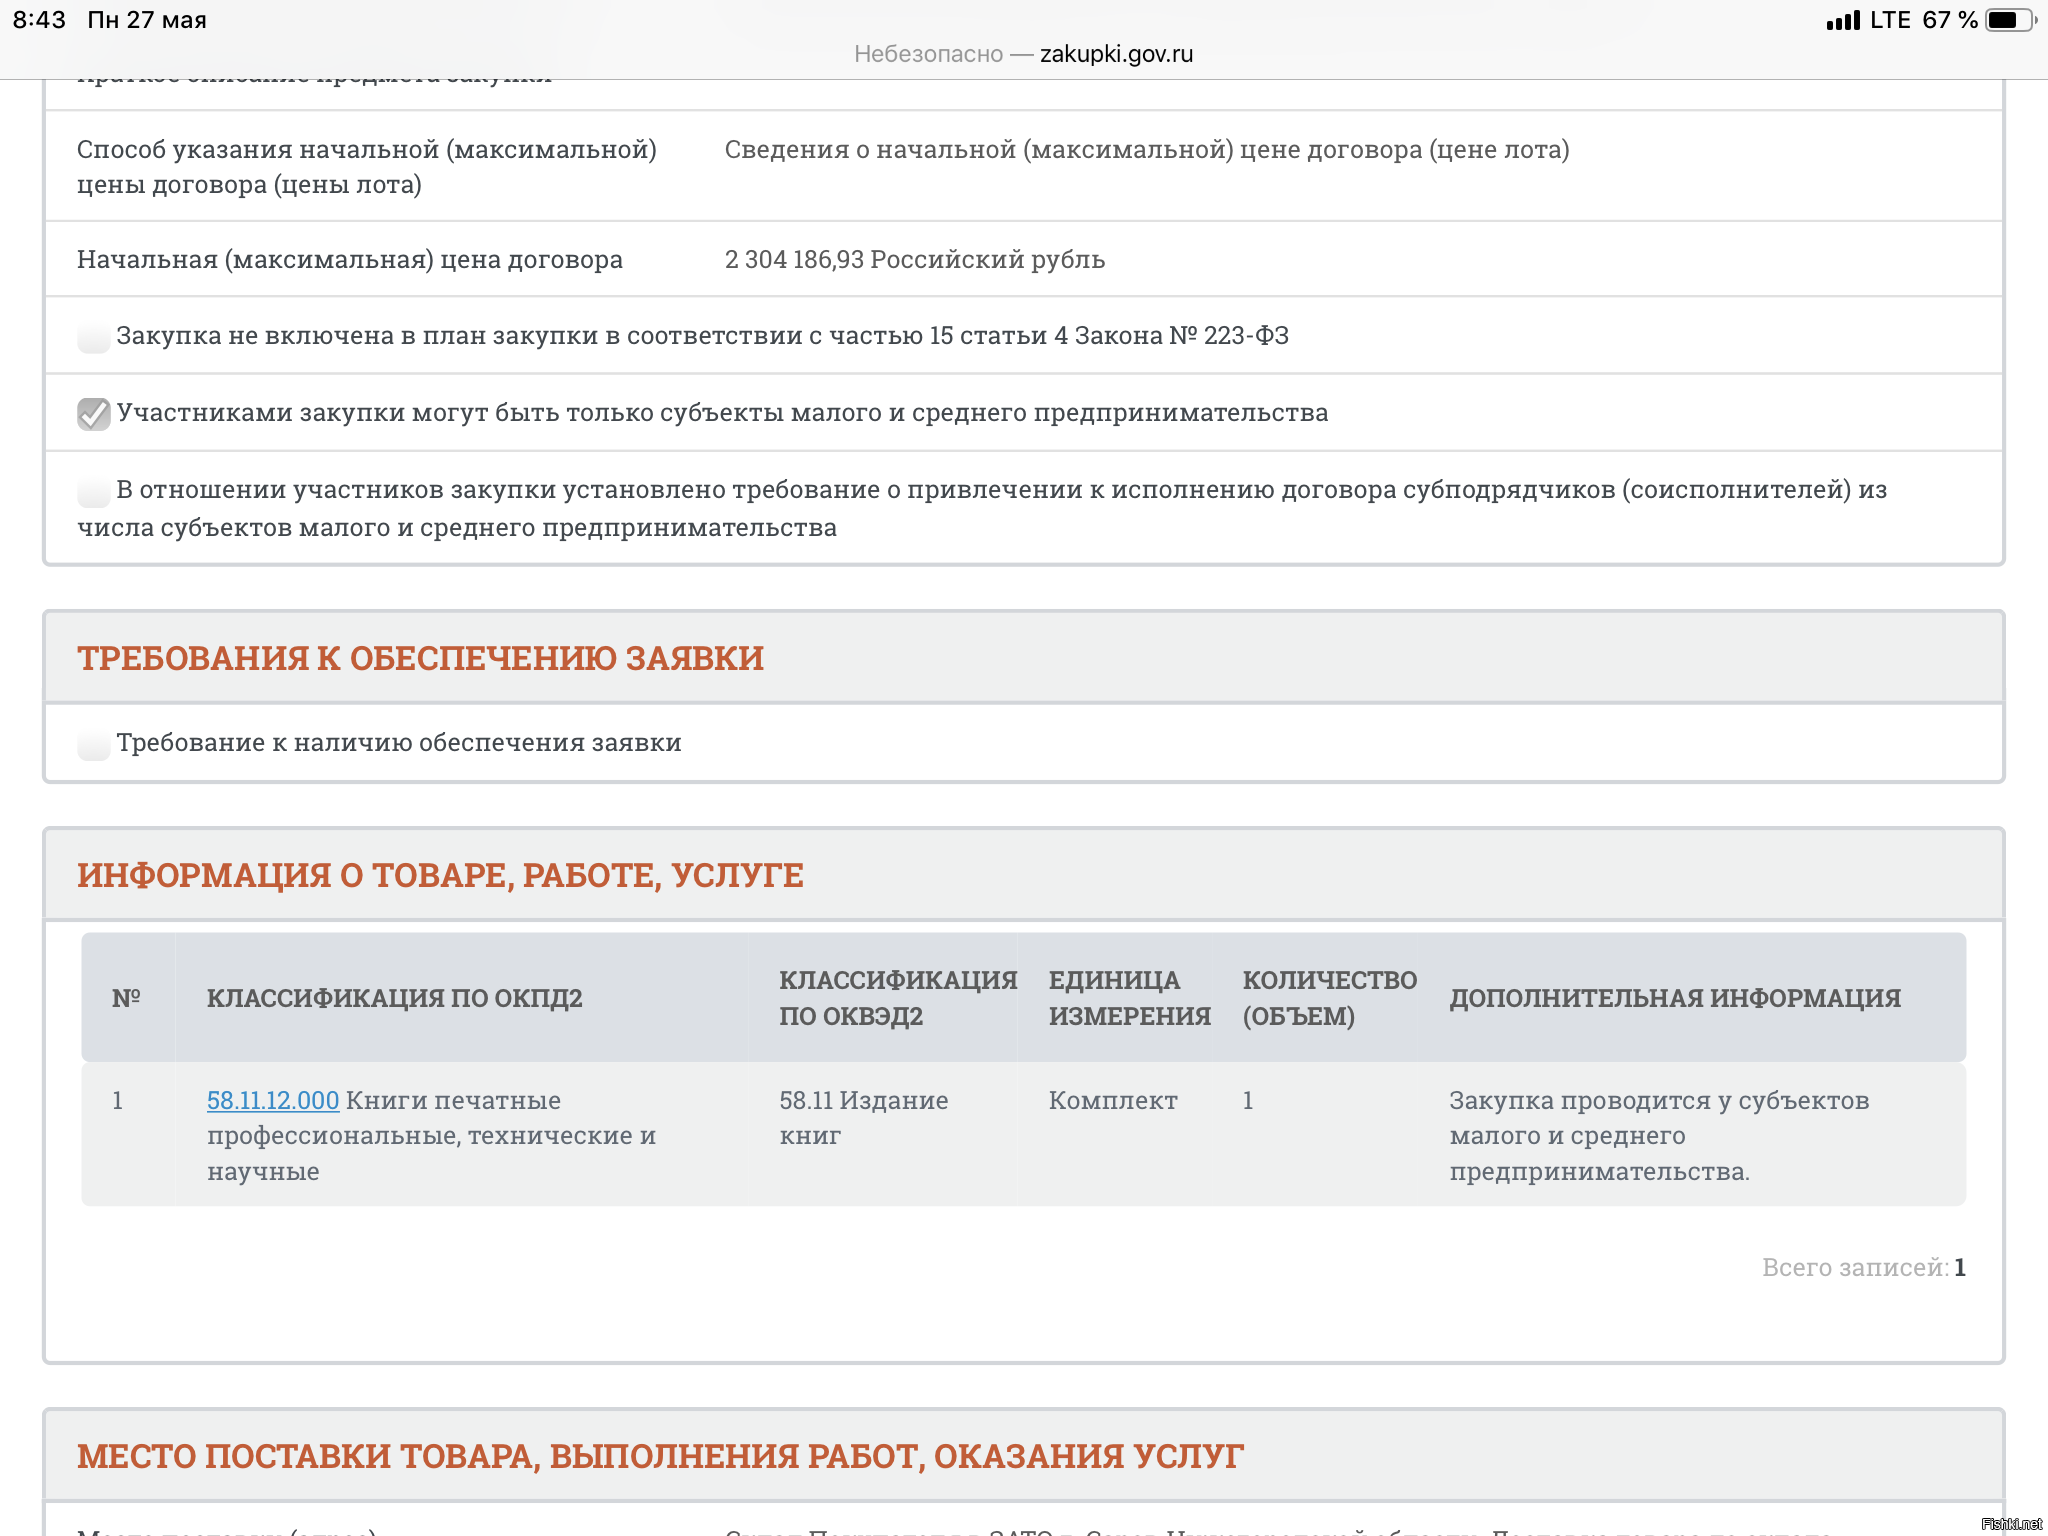Click 'Количество (объем)' column header

point(1329,998)
